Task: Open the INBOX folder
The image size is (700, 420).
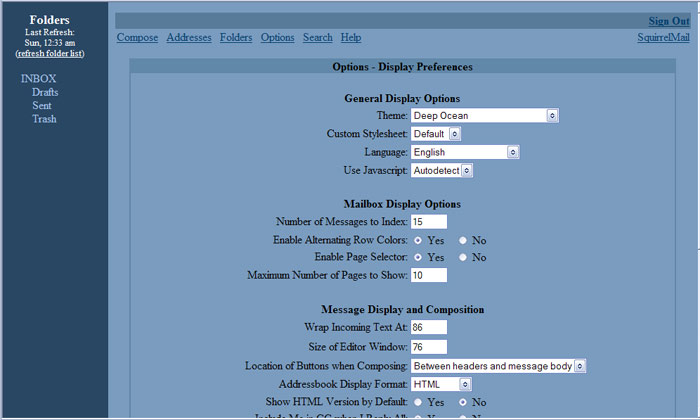Action: (x=38, y=79)
